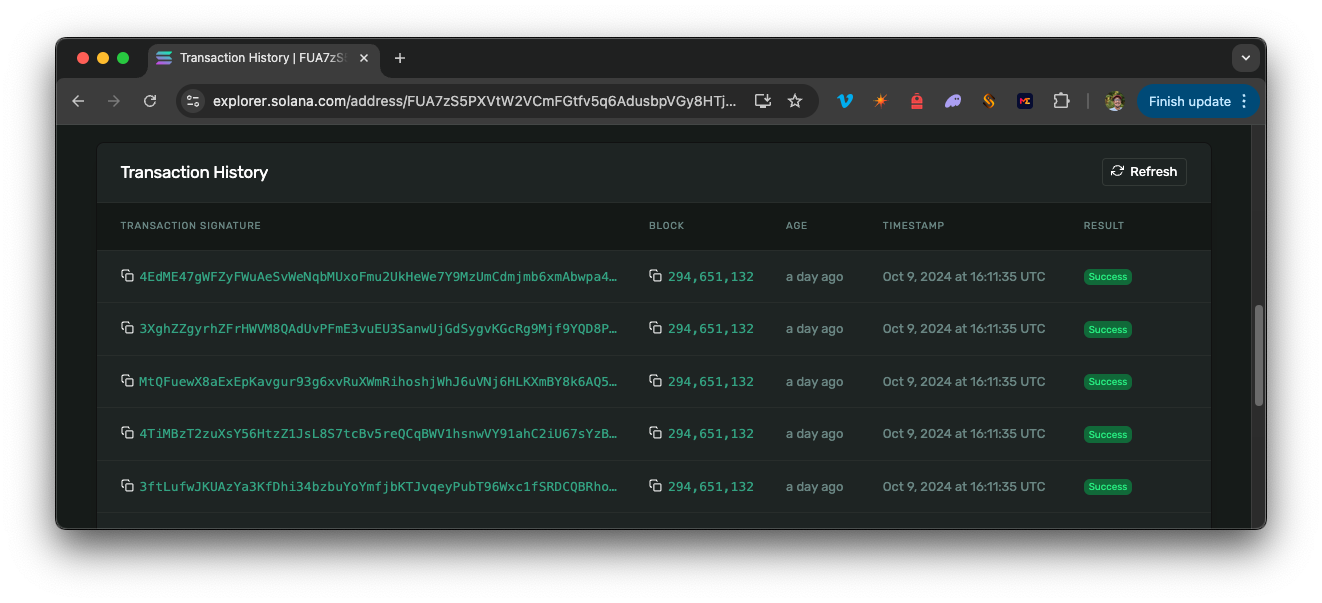Click the RESULT column header
The width and height of the screenshot is (1322, 603).
[1104, 226]
